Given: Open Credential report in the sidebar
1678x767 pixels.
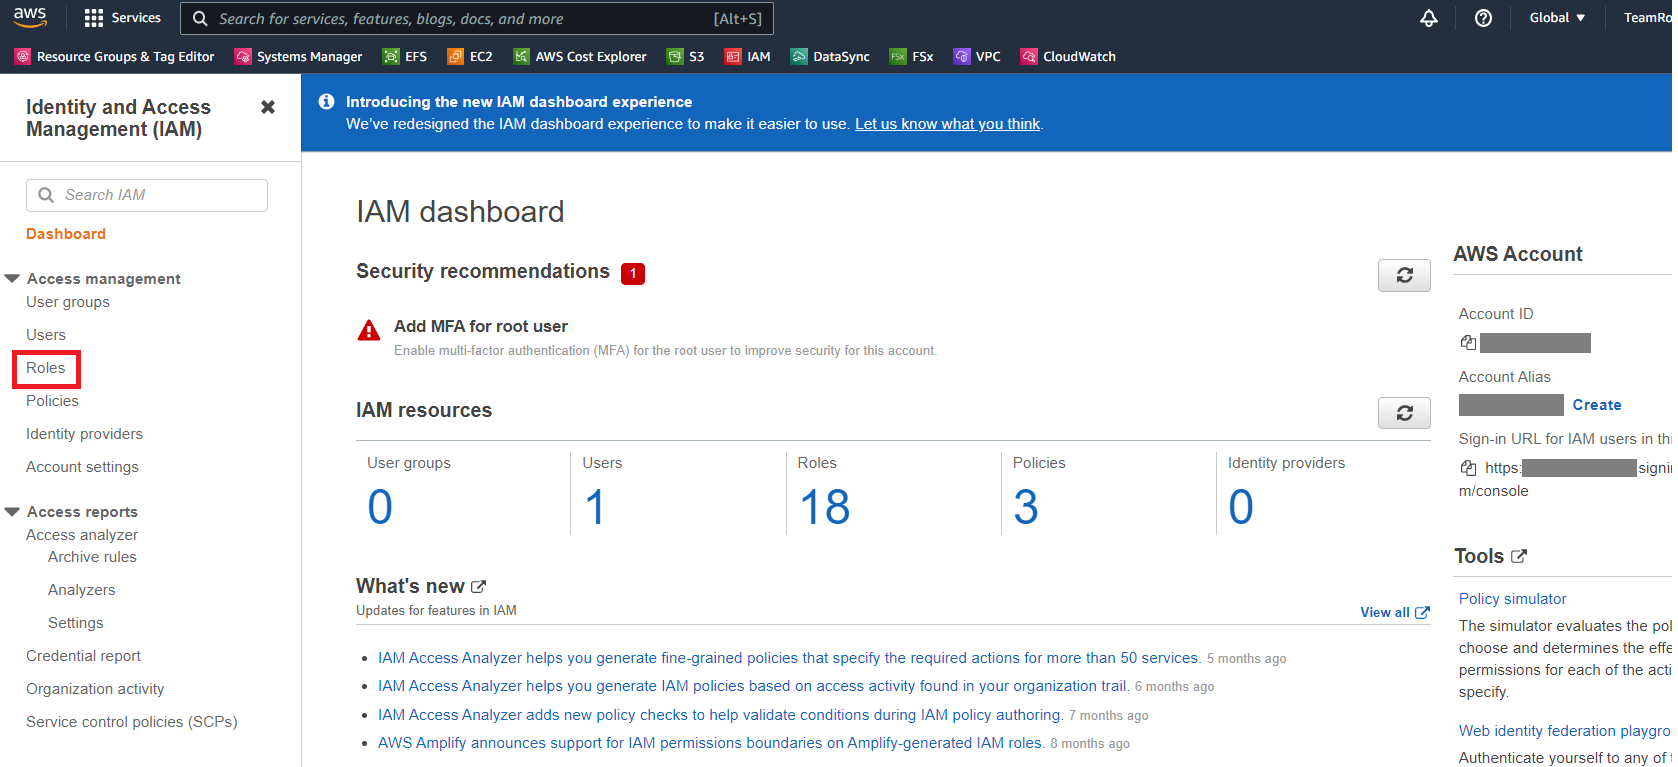Looking at the screenshot, I should pyautogui.click(x=83, y=656).
